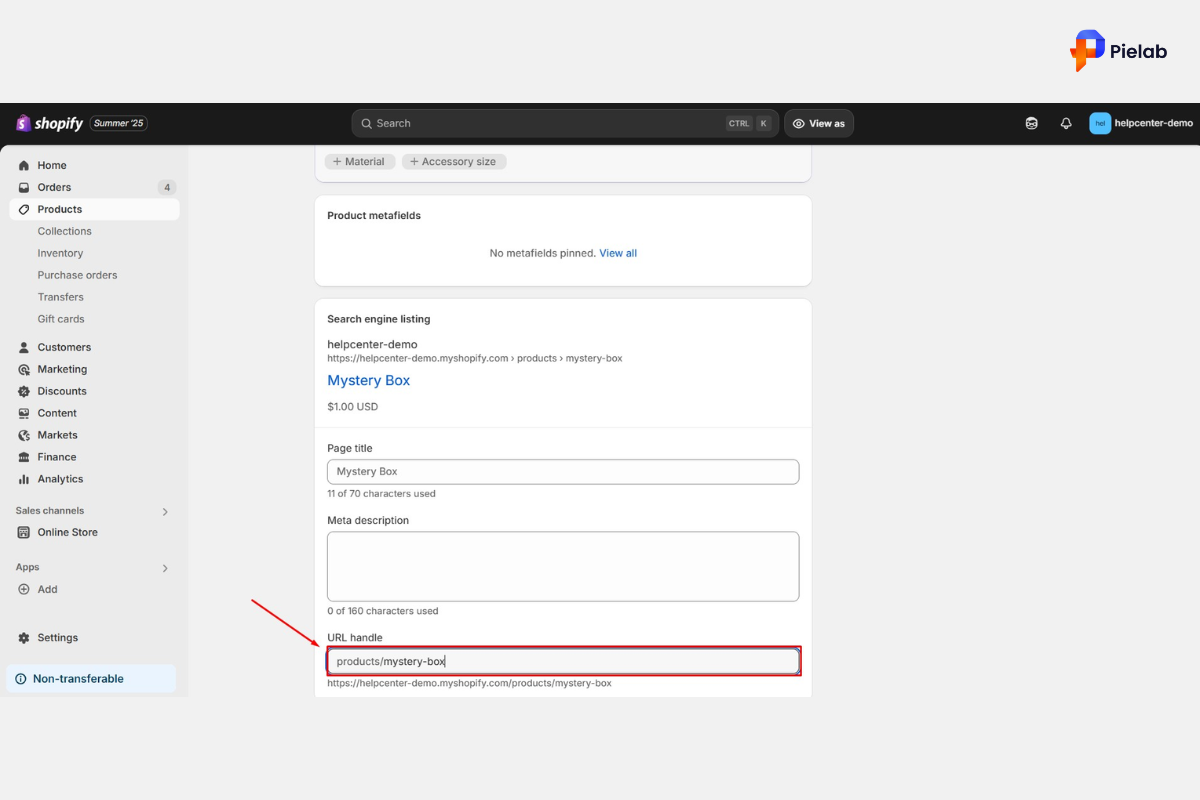Viewport: 1200px width, 800px height.
Task: Open Gift cards
Action: (x=61, y=319)
